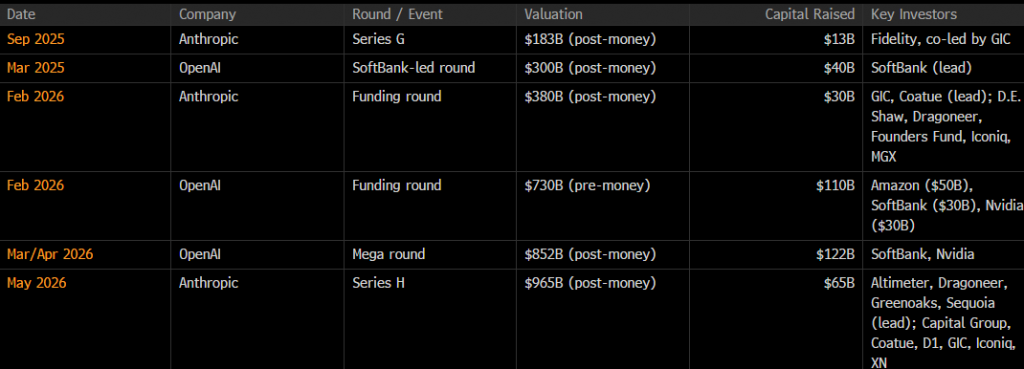The width and height of the screenshot is (1024, 369).
Task: Click the Company column header
Action: coord(207,14)
